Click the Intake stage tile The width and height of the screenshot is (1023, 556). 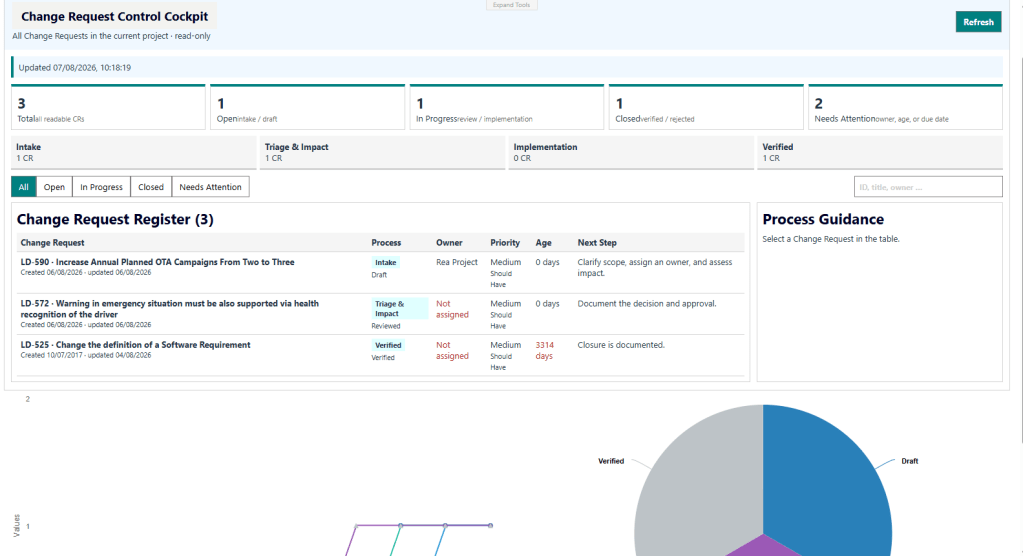(134, 153)
